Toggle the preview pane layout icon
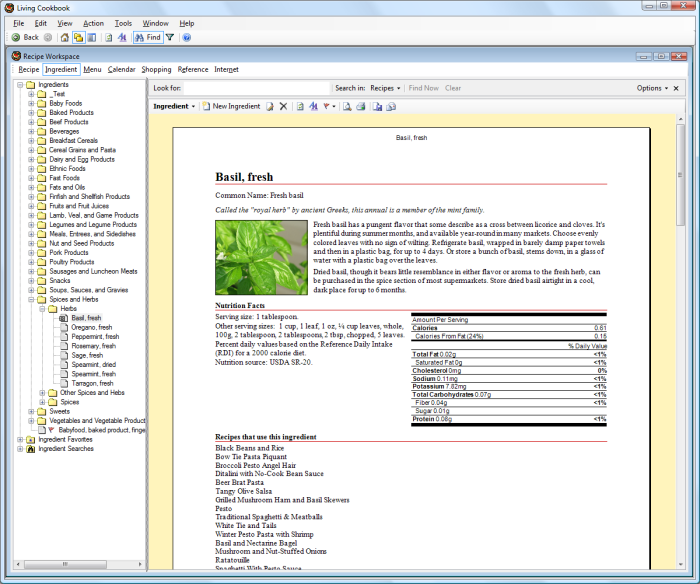Image resolution: width=700 pixels, height=584 pixels. [x=92, y=38]
